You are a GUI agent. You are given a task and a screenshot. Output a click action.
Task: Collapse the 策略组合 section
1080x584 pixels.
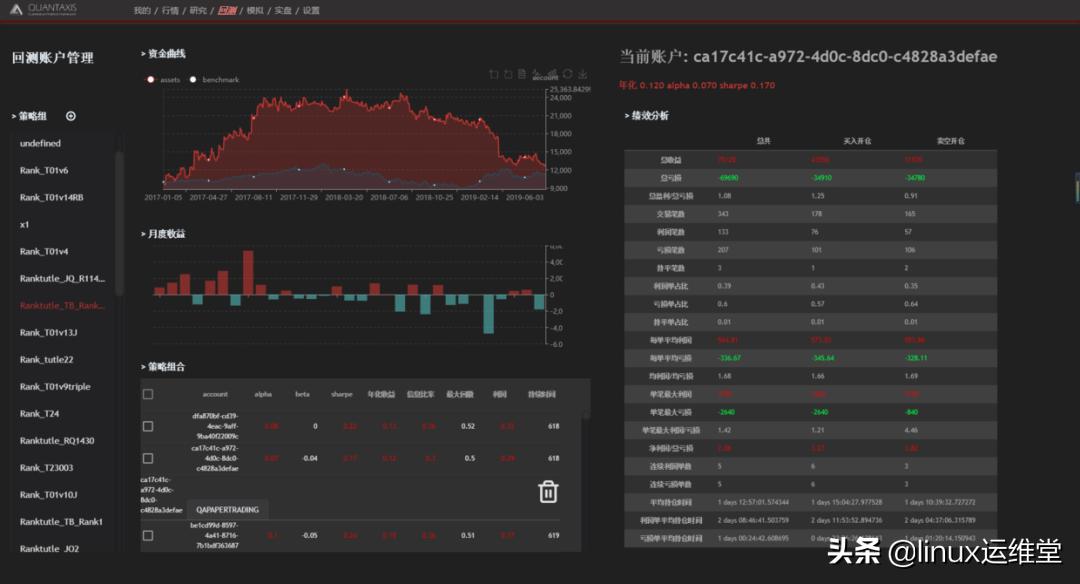(163, 366)
